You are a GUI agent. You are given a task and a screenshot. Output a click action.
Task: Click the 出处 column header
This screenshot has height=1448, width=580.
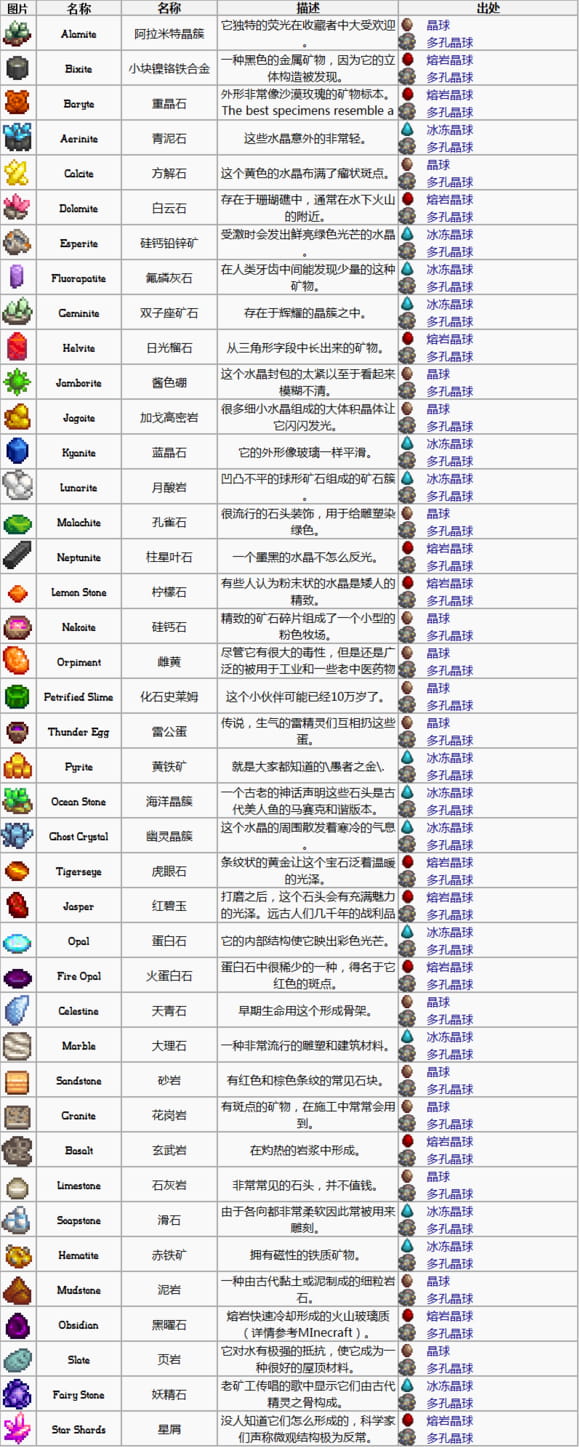point(488,8)
